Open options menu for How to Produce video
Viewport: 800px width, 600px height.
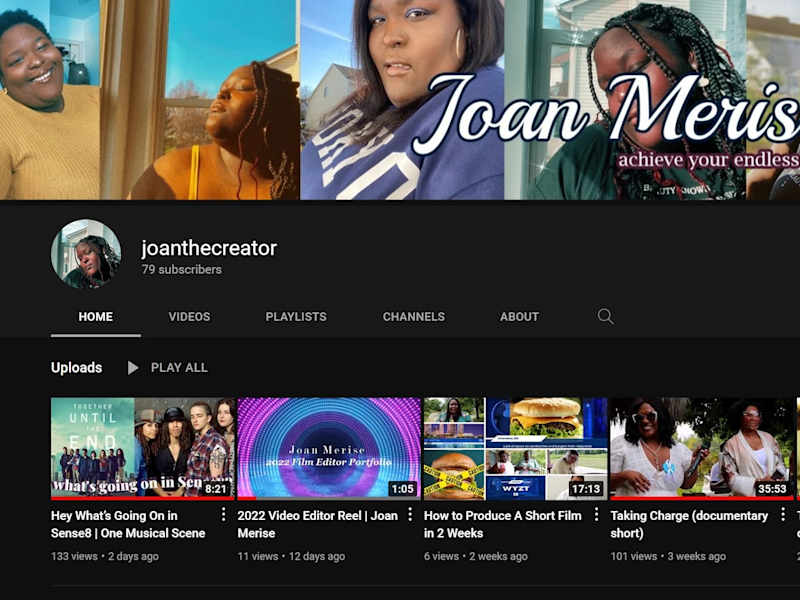596,515
